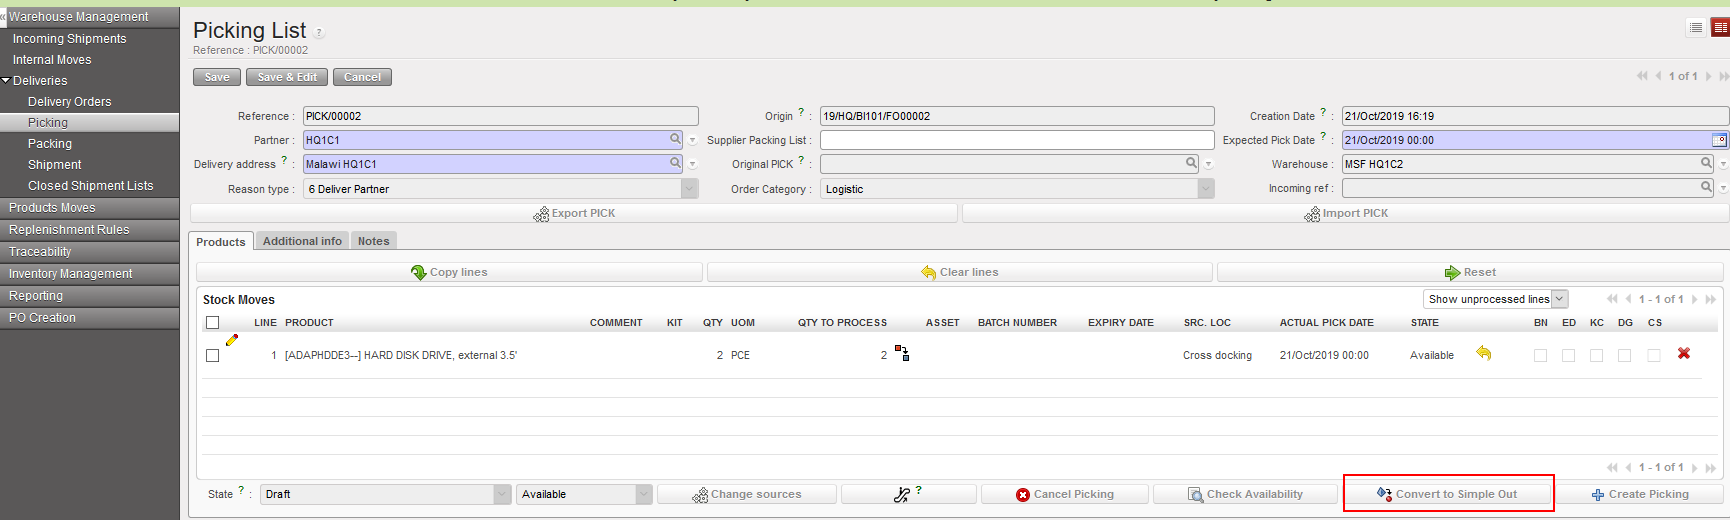
Task: Check the row checkbox for HARD DISK DRIVE line
Action: pos(212,355)
